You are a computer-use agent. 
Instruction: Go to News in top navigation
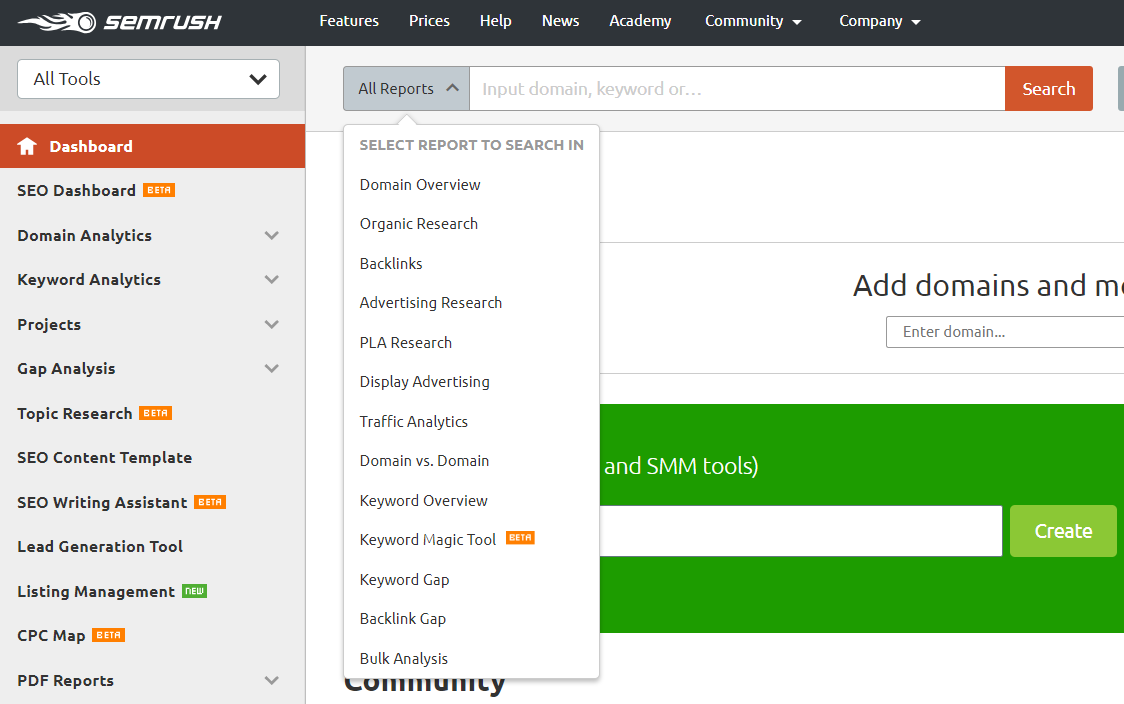tap(561, 21)
